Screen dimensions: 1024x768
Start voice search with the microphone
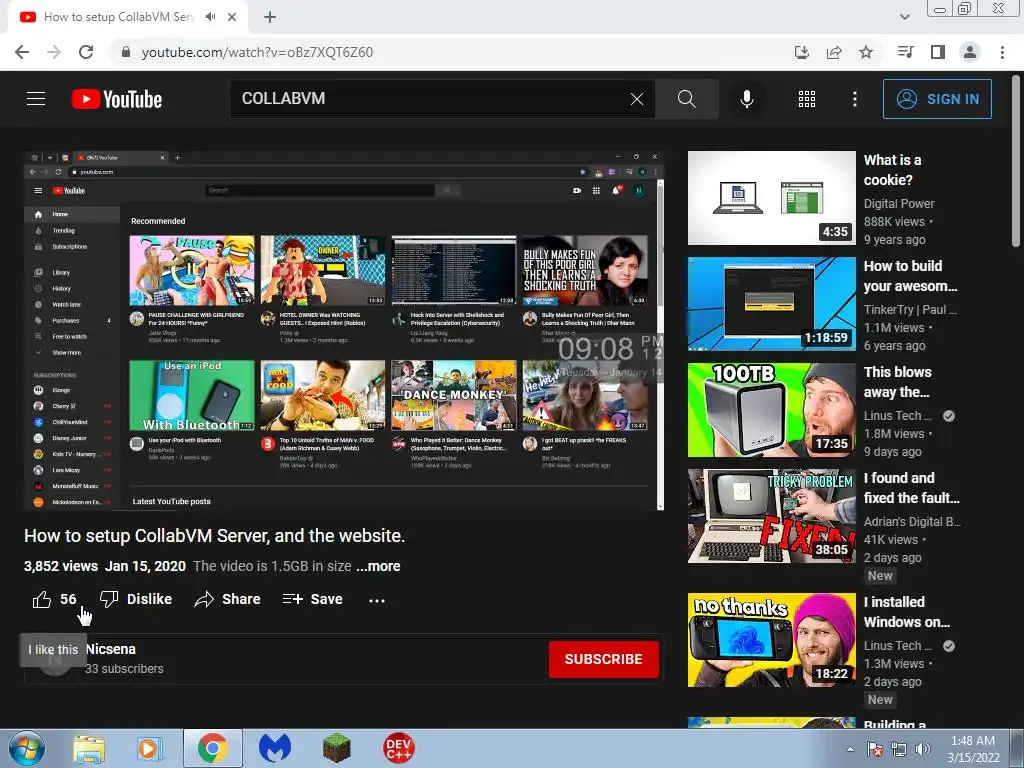click(x=746, y=99)
